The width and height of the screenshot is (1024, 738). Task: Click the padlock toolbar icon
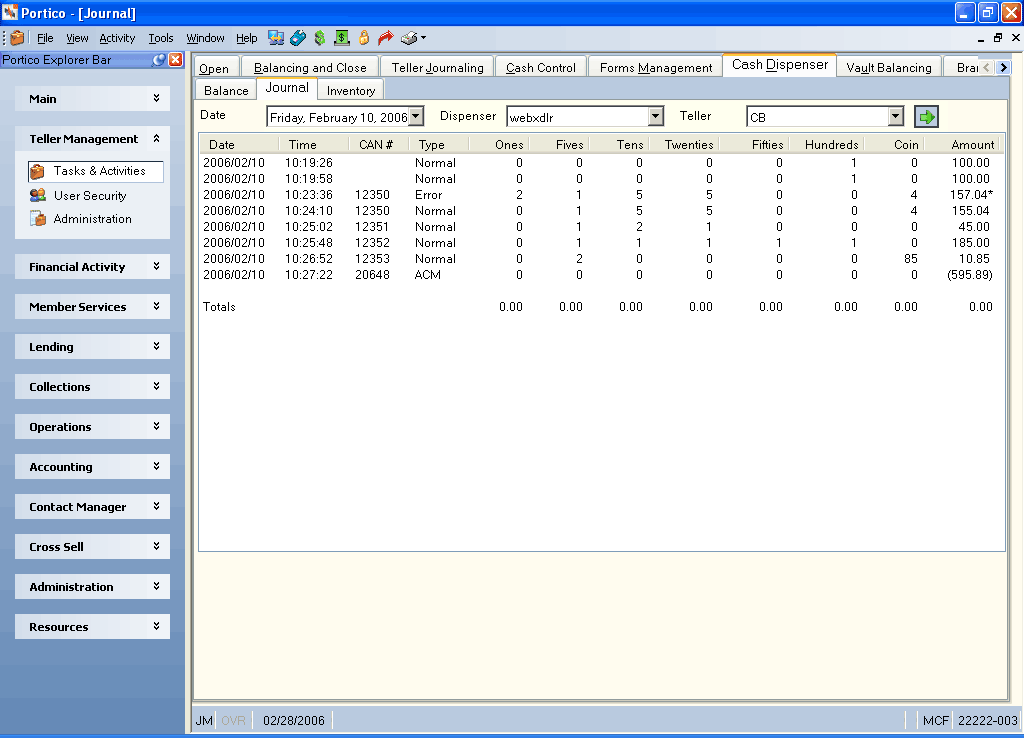coord(364,38)
